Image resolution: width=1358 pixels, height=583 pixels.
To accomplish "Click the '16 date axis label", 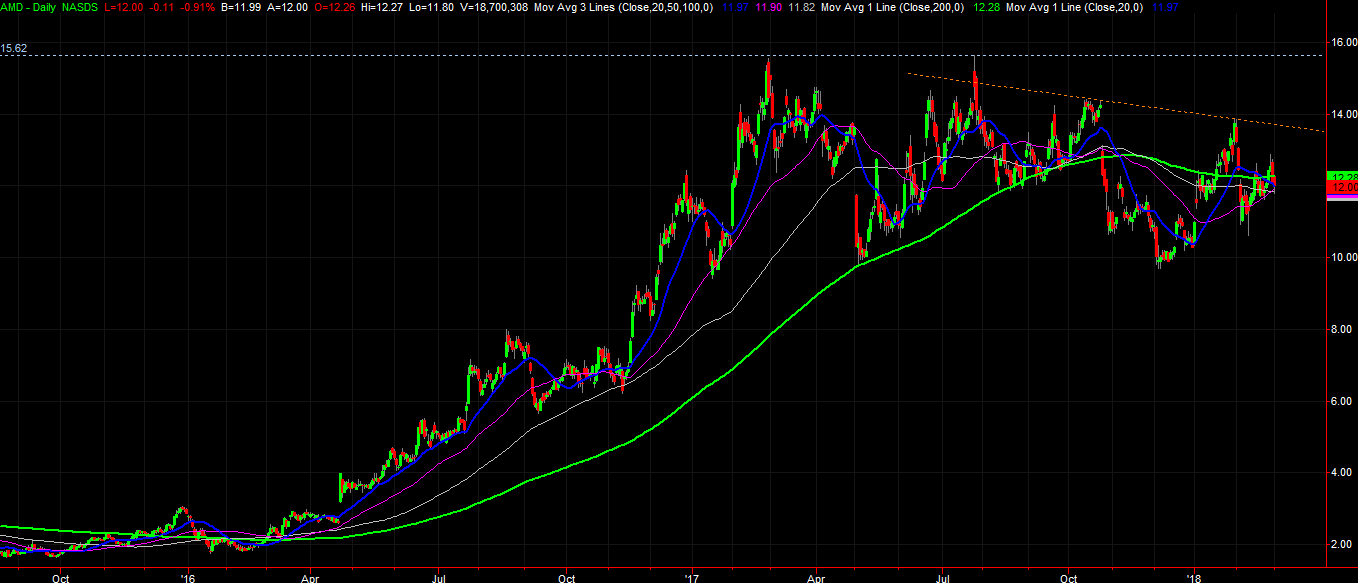I will 188,577.
